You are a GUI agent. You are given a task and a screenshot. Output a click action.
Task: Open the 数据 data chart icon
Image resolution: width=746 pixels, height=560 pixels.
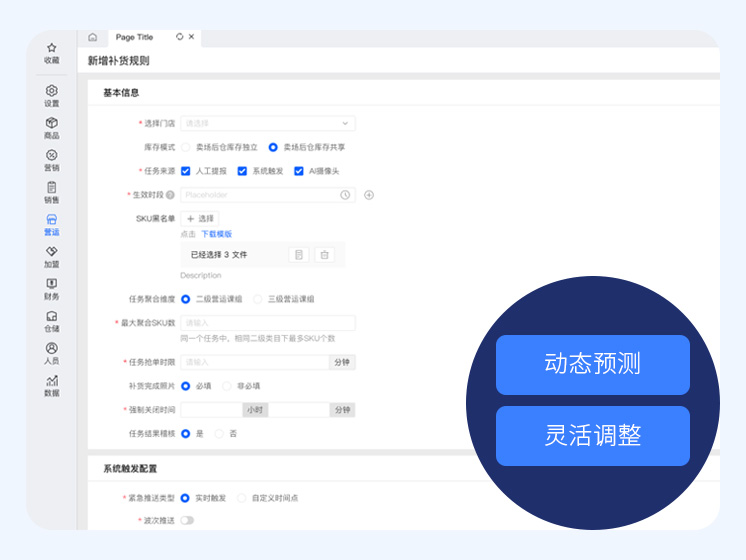[x=52, y=385]
